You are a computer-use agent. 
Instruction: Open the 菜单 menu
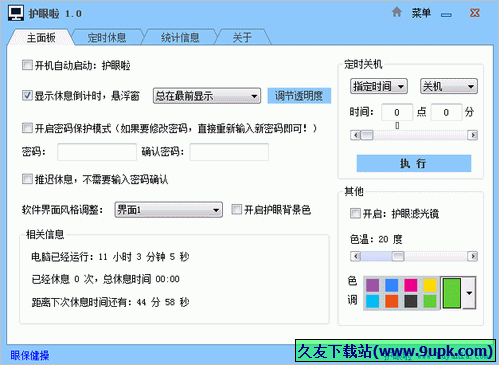tap(421, 13)
